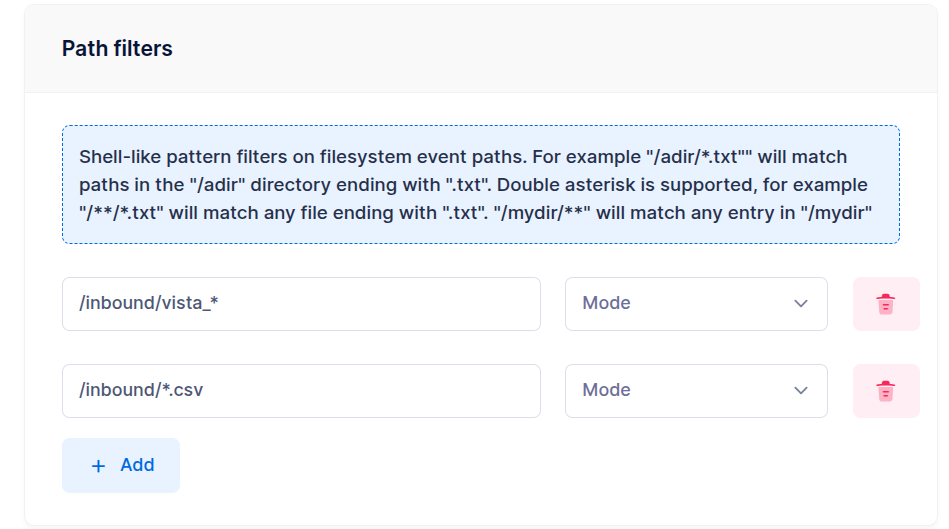The height and width of the screenshot is (529, 949).
Task: Click the shell-like pattern help box
Action: click(x=481, y=185)
